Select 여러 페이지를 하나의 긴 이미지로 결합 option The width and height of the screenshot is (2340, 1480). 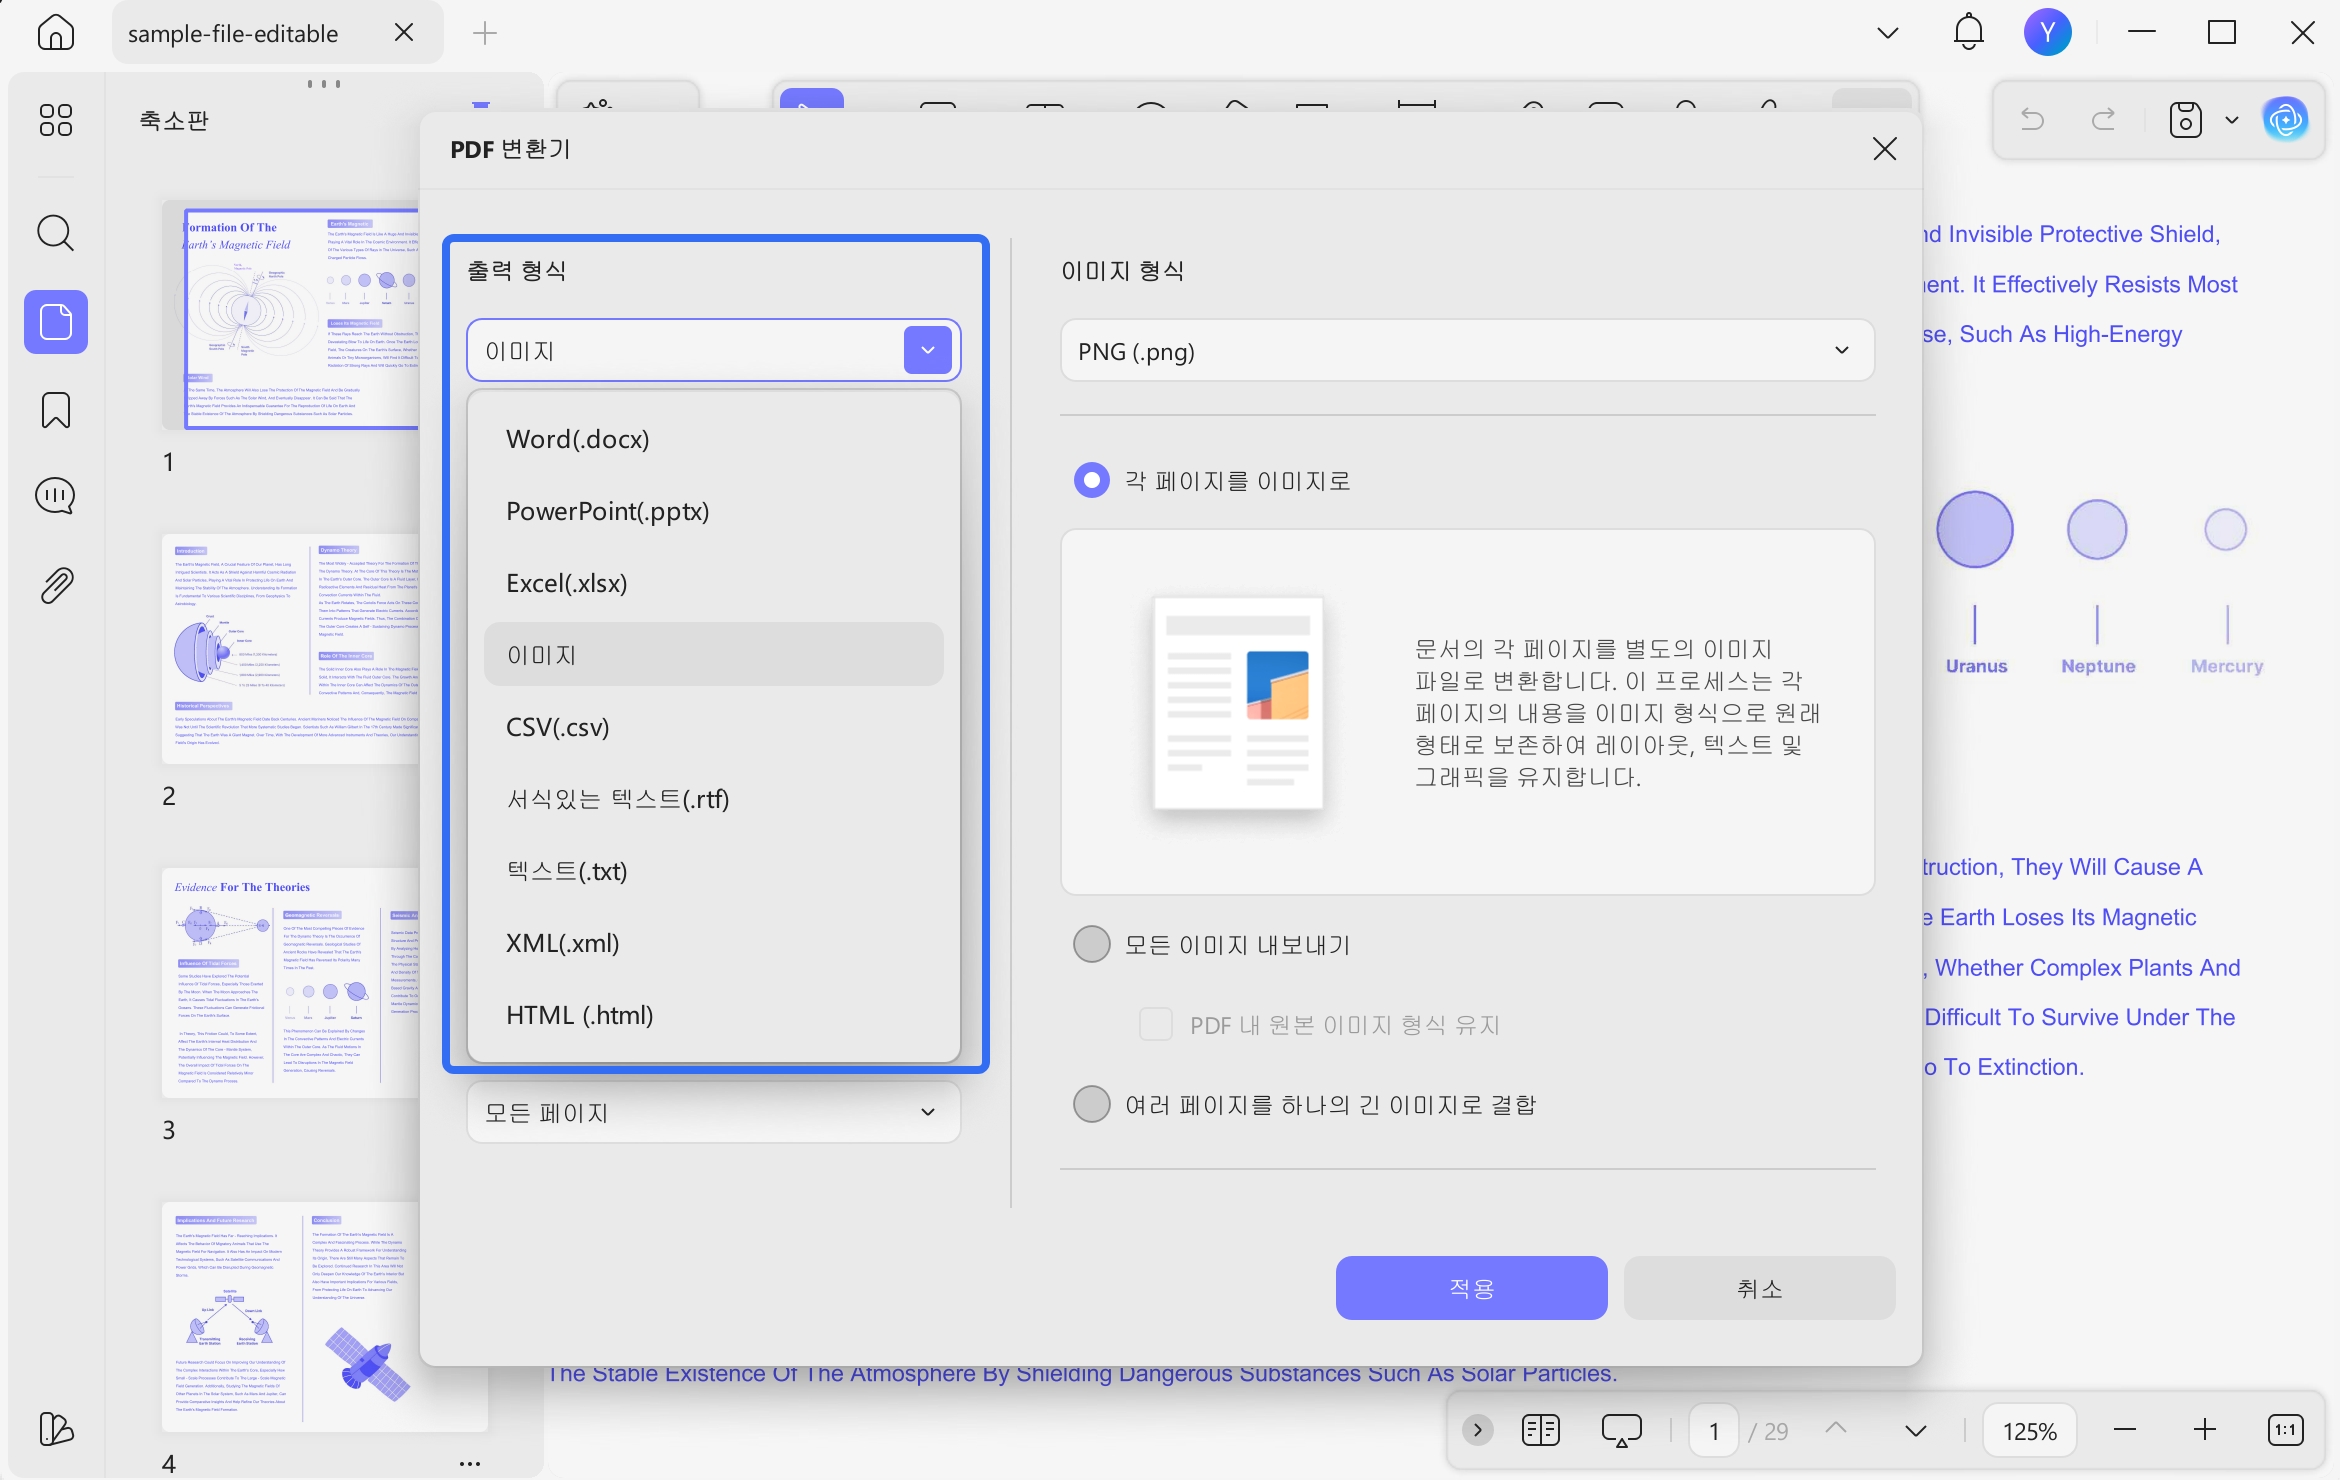1091,1105
